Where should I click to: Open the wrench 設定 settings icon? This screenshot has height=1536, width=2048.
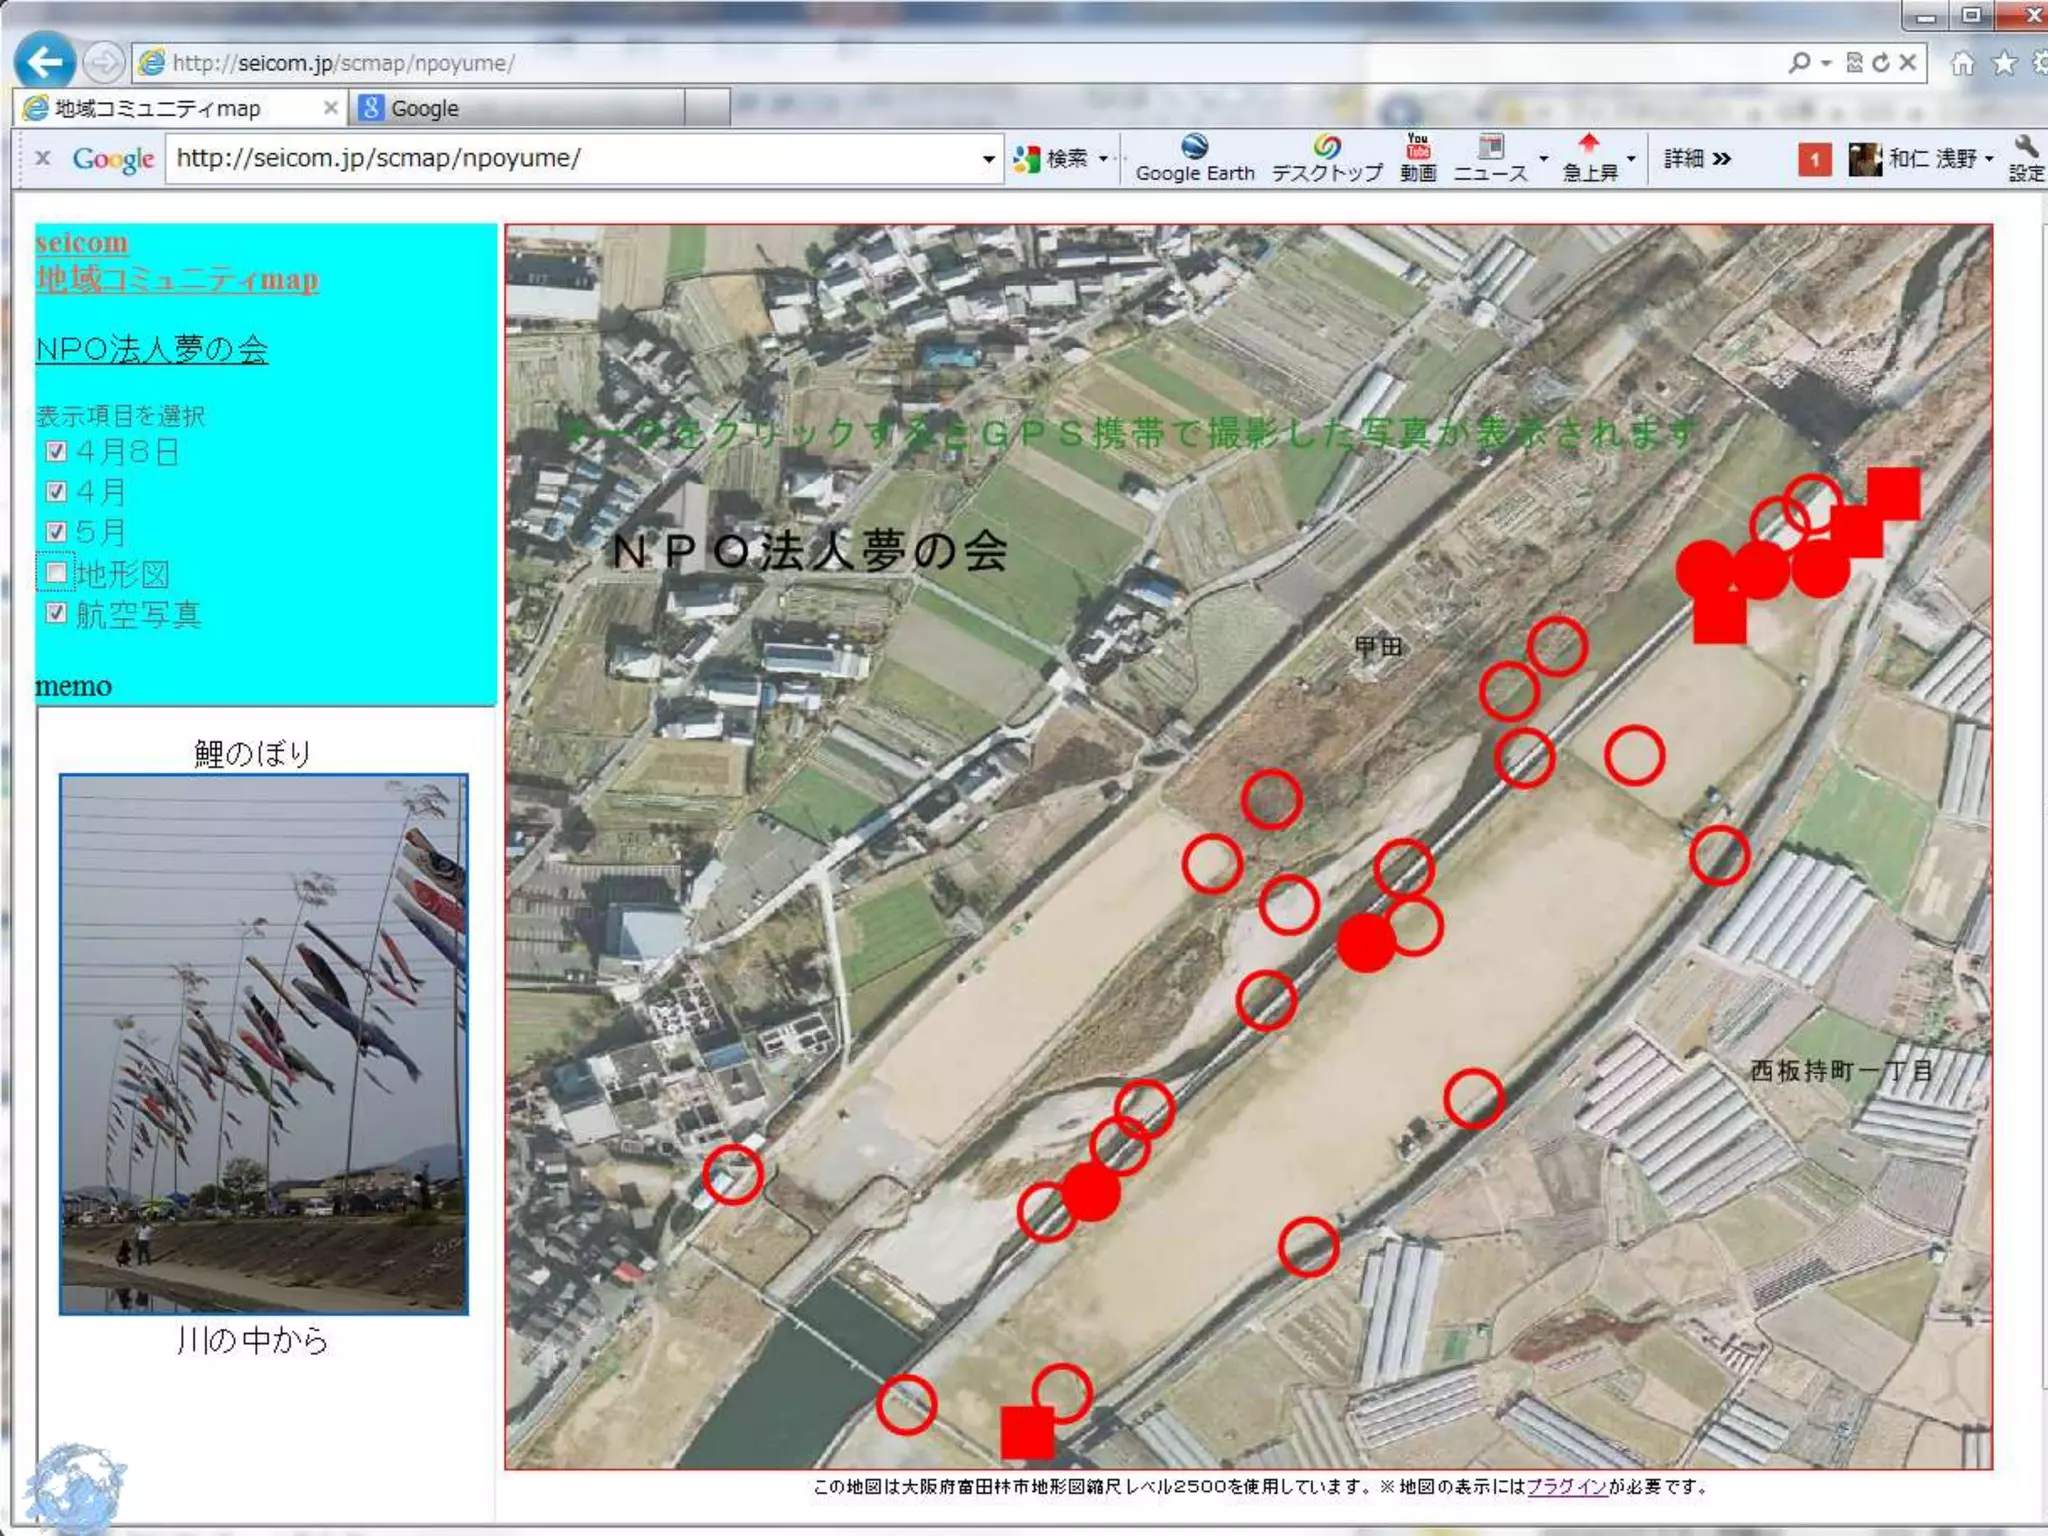pos(2026,158)
